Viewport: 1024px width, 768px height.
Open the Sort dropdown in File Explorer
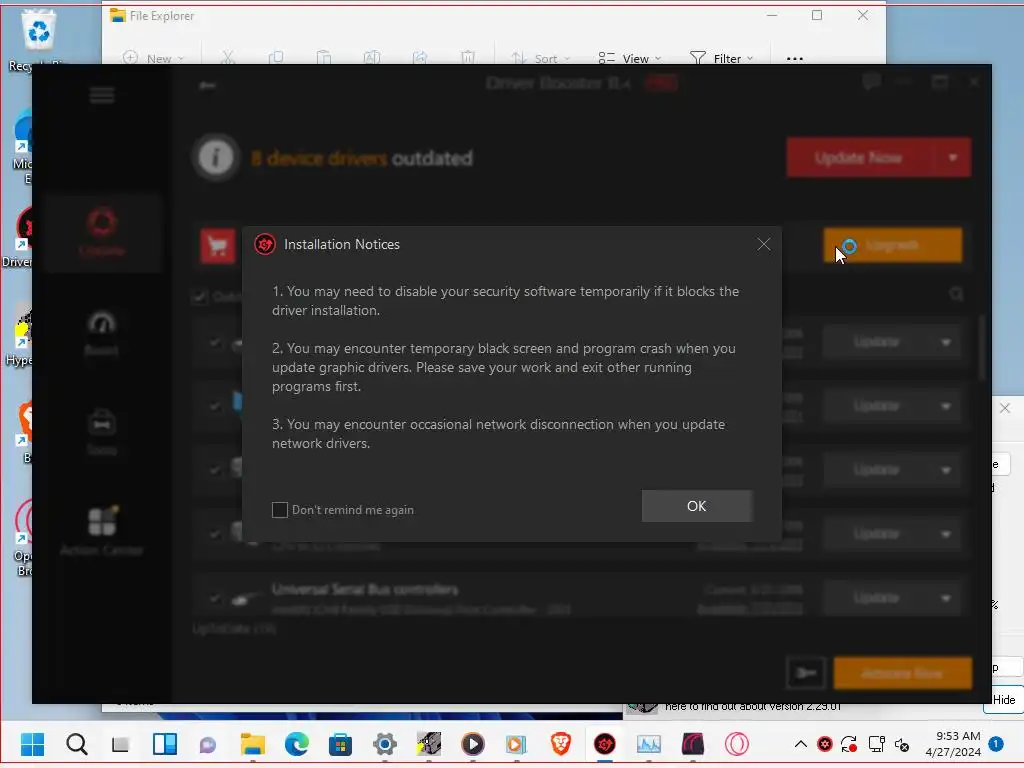click(541, 58)
